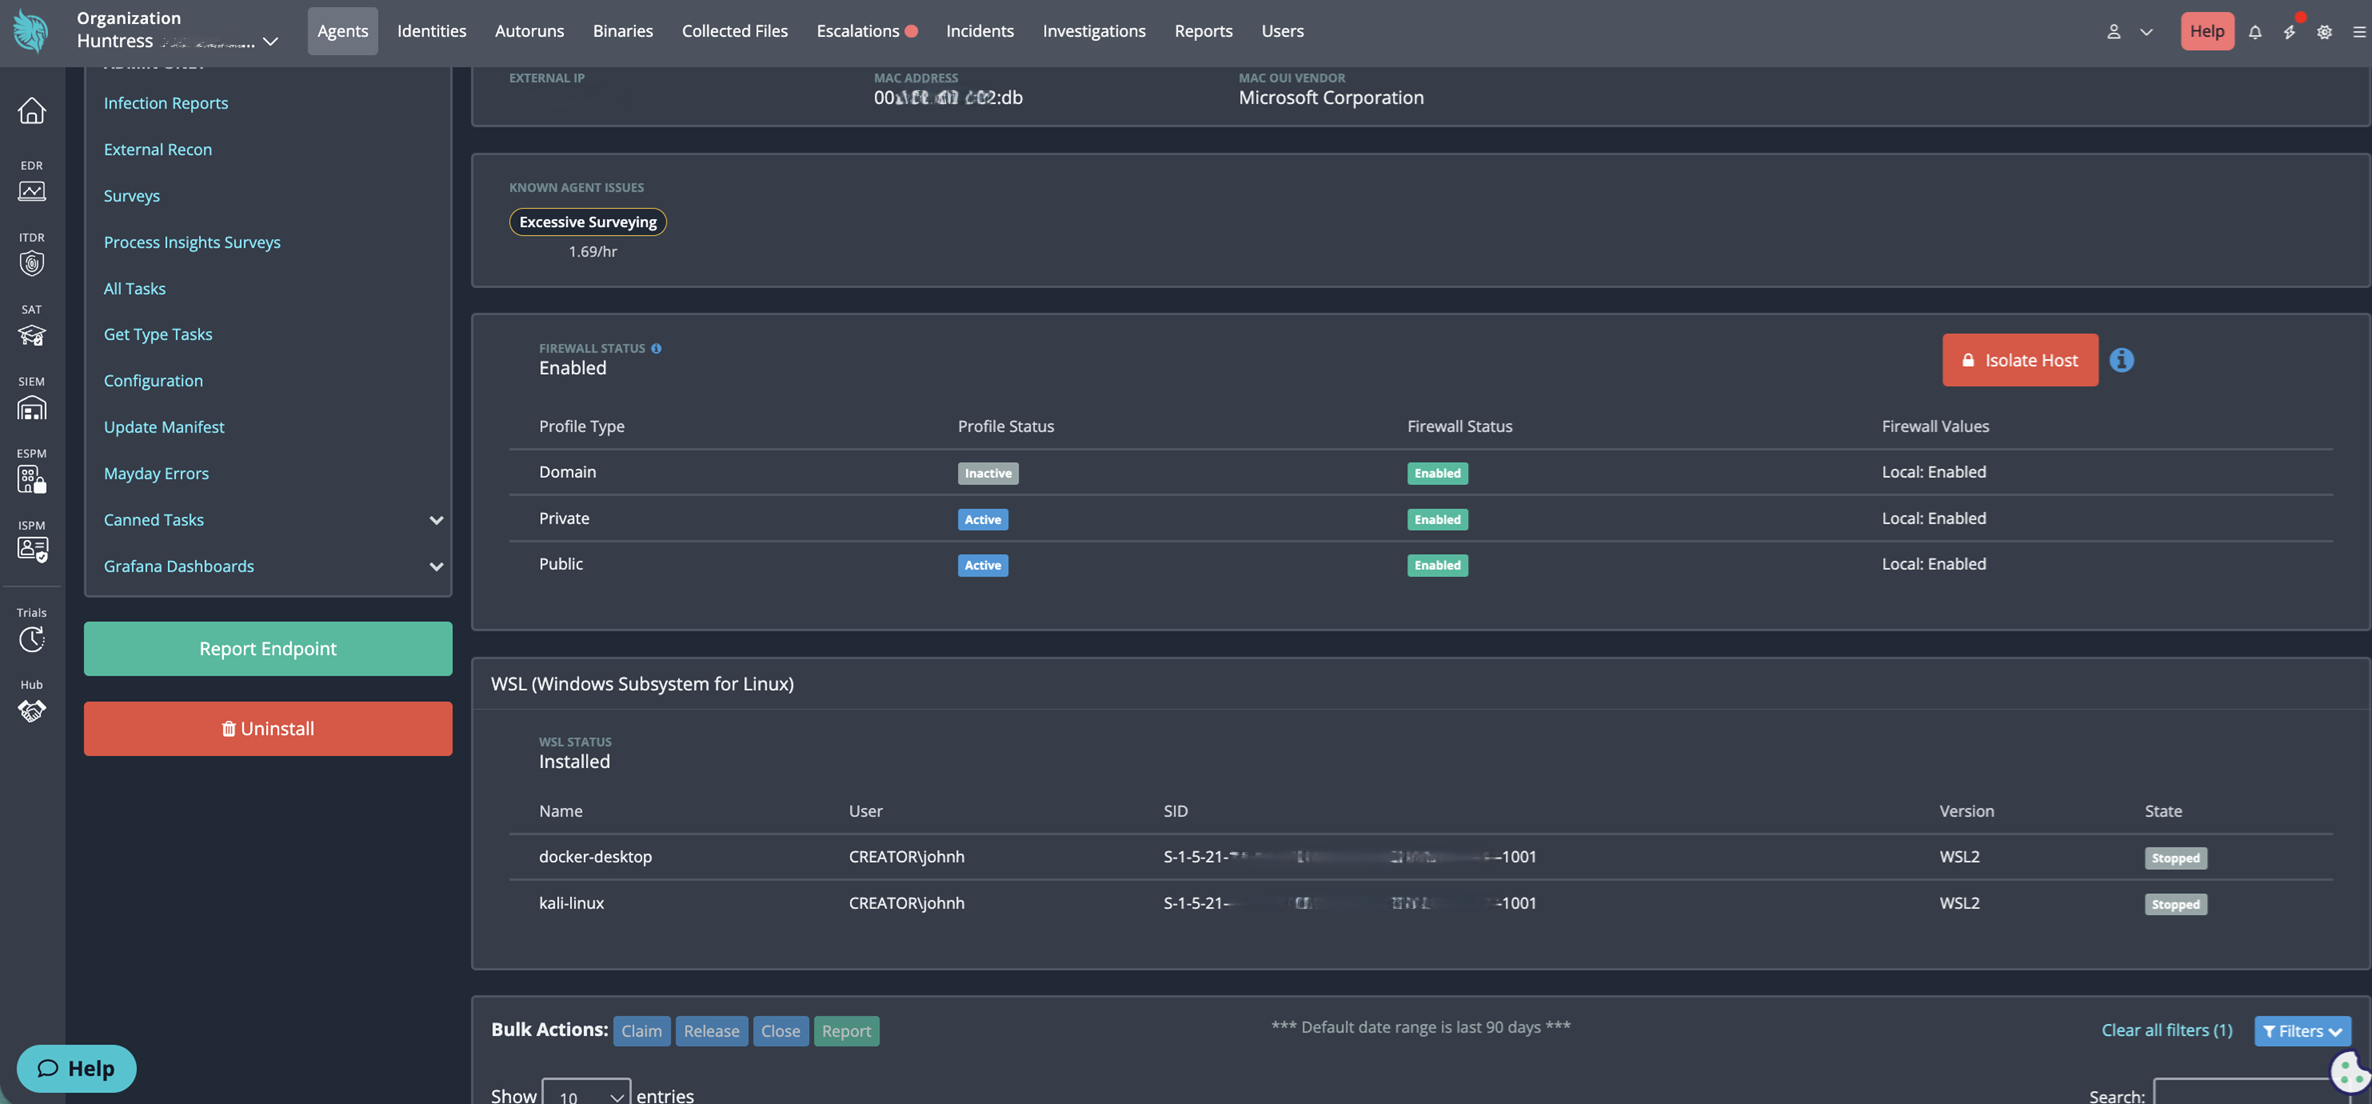Open the All Tasks link
2372x1104 pixels.
135,288
